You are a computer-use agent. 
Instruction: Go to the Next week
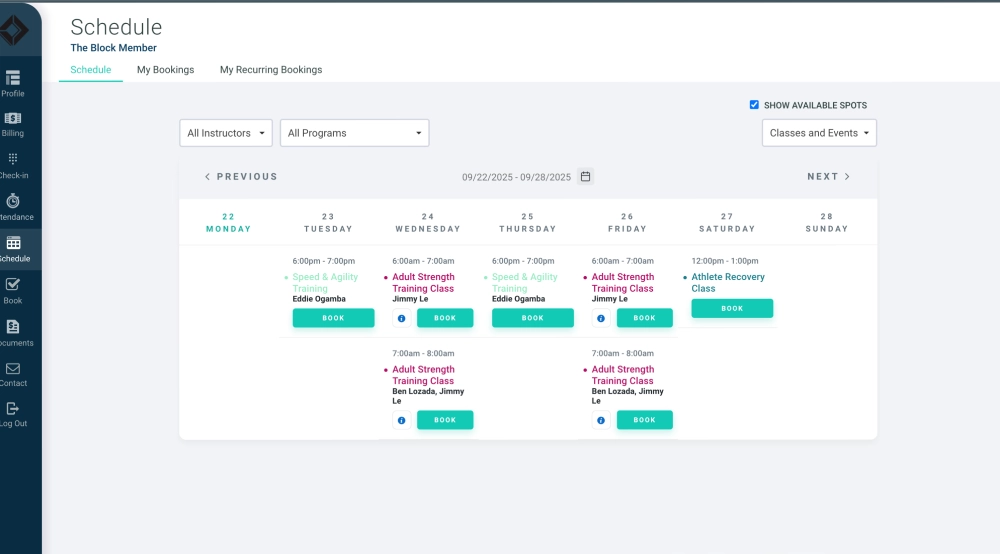click(828, 177)
